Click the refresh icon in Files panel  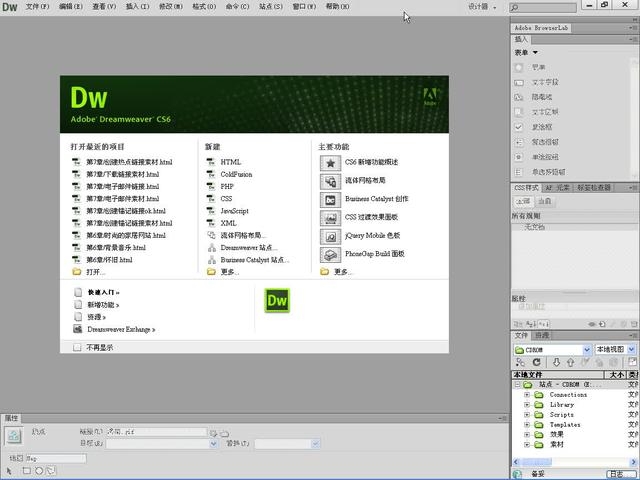(x=536, y=362)
